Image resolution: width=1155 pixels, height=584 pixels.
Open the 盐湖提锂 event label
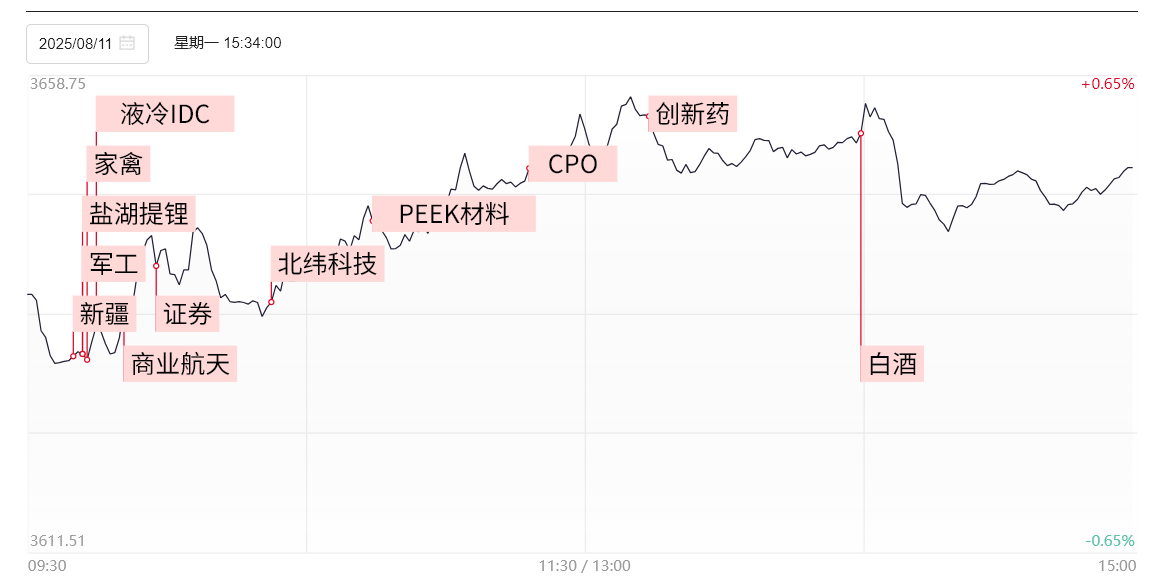click(139, 213)
